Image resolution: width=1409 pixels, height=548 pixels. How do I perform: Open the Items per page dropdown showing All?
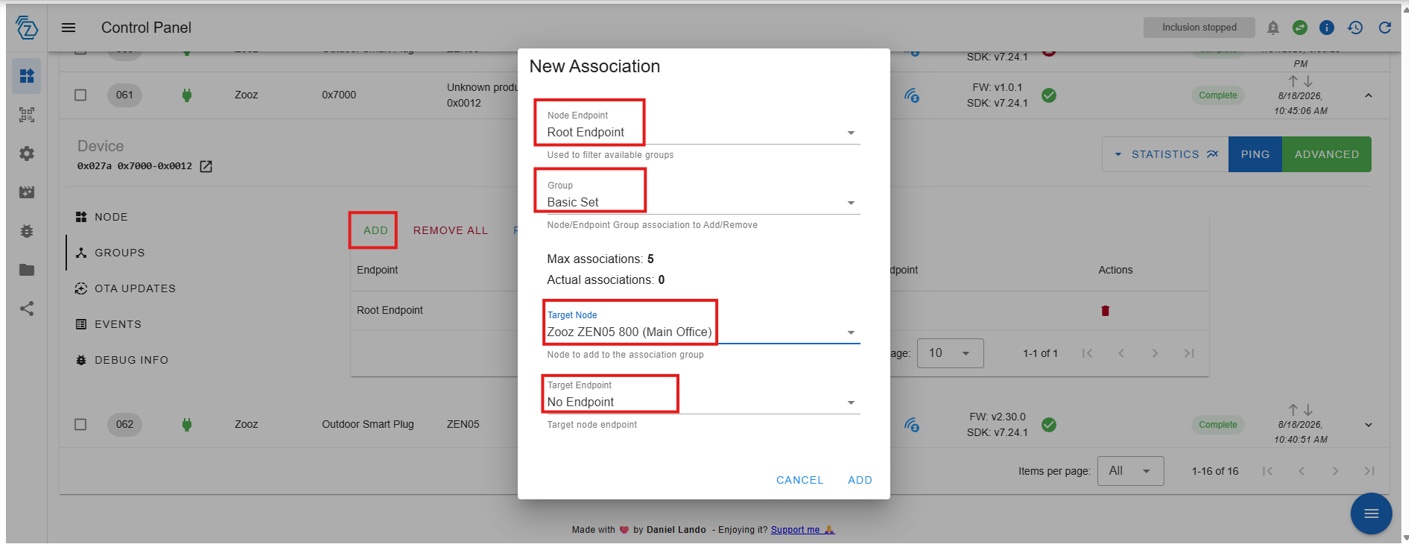tap(1130, 471)
